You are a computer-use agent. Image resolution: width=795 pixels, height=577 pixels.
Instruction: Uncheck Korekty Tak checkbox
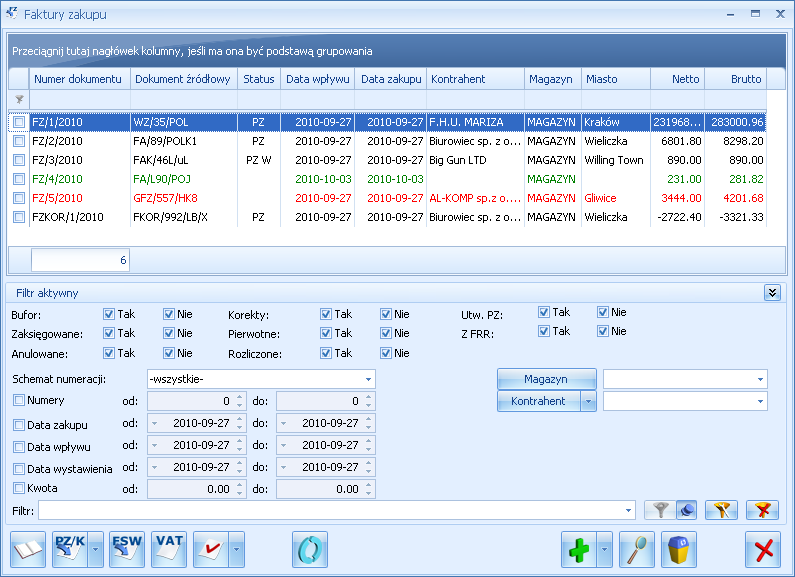(326, 314)
